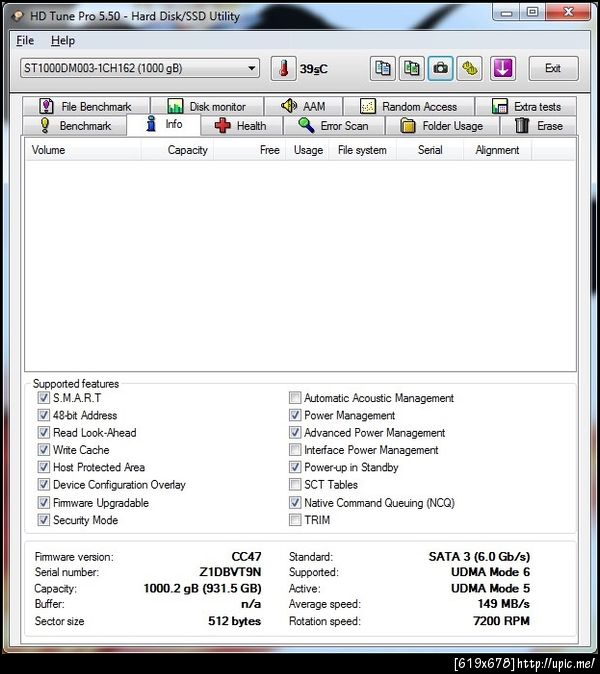Open the Help menu
The width and height of the screenshot is (600, 674).
tap(63, 40)
